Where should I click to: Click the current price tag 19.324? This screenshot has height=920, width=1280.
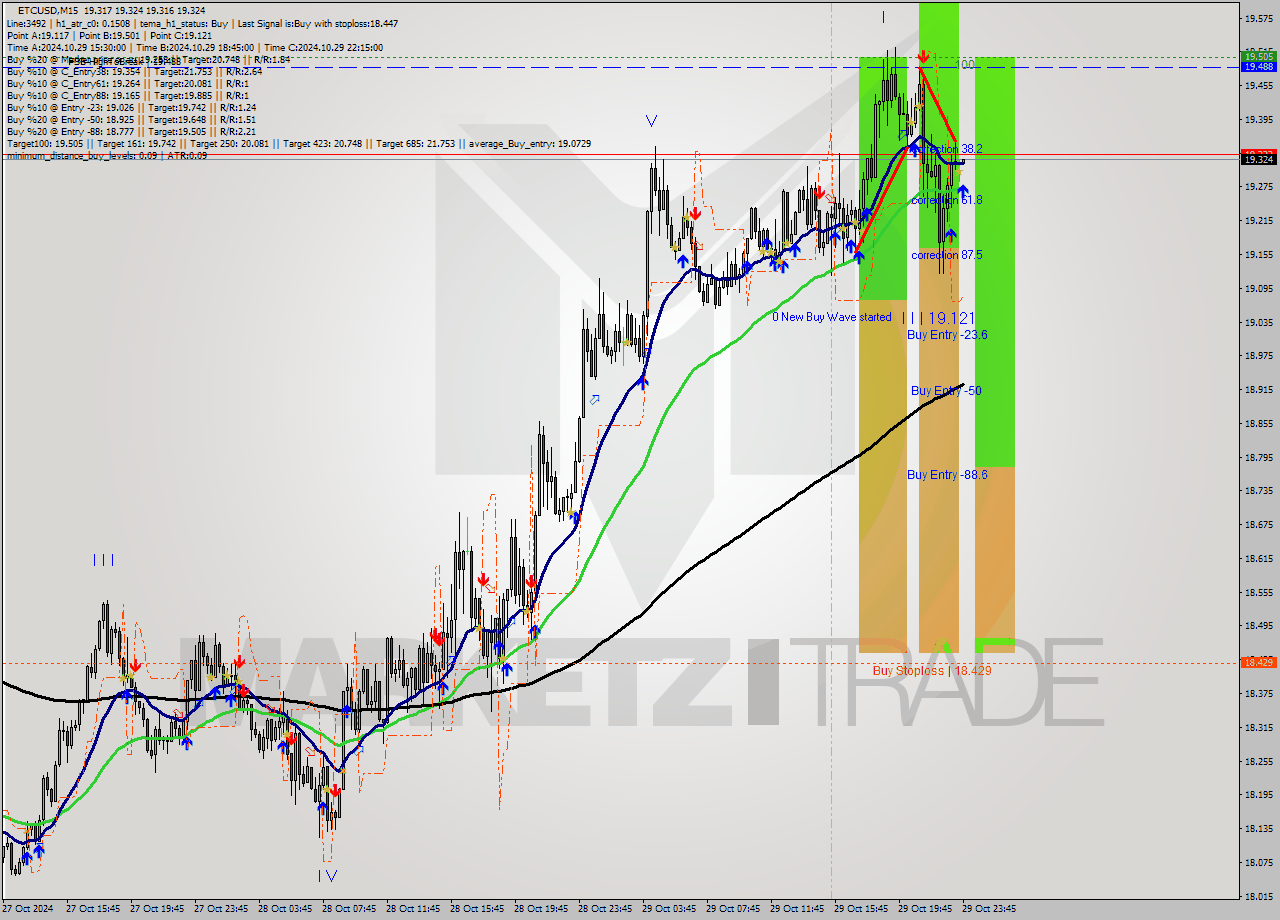tap(1258, 159)
